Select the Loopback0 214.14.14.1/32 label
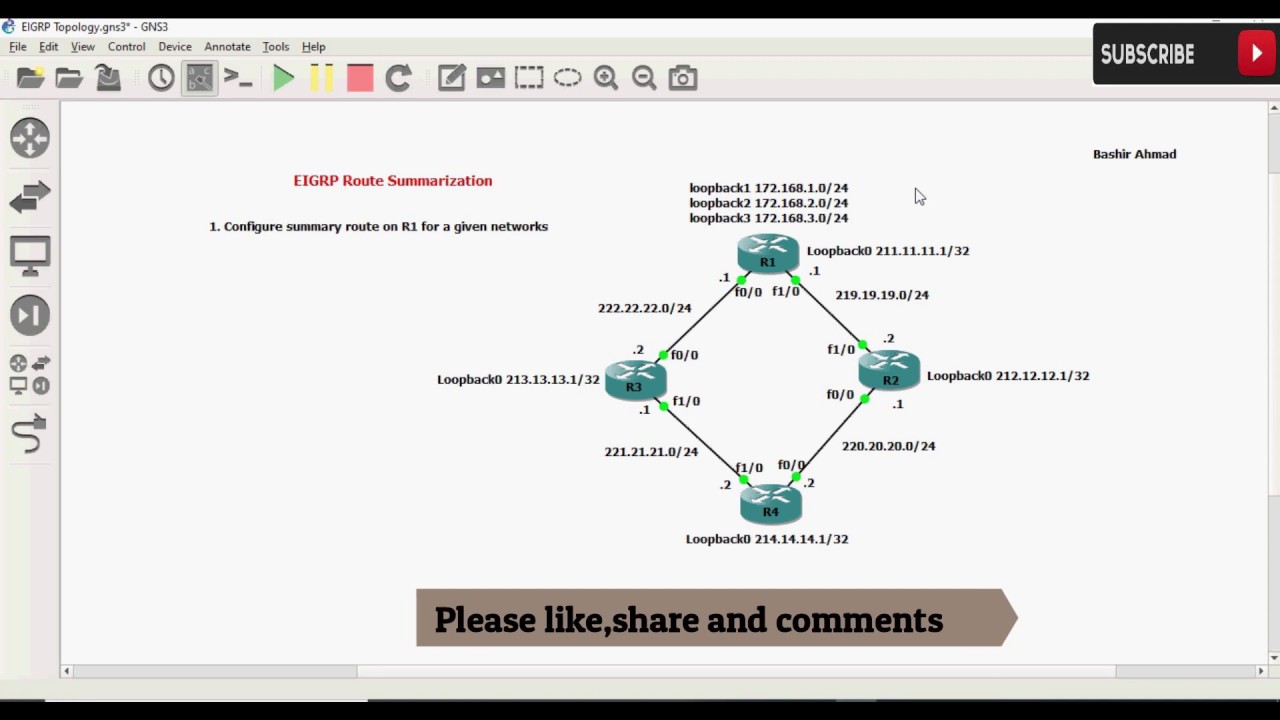The image size is (1280, 720). pyautogui.click(x=767, y=539)
